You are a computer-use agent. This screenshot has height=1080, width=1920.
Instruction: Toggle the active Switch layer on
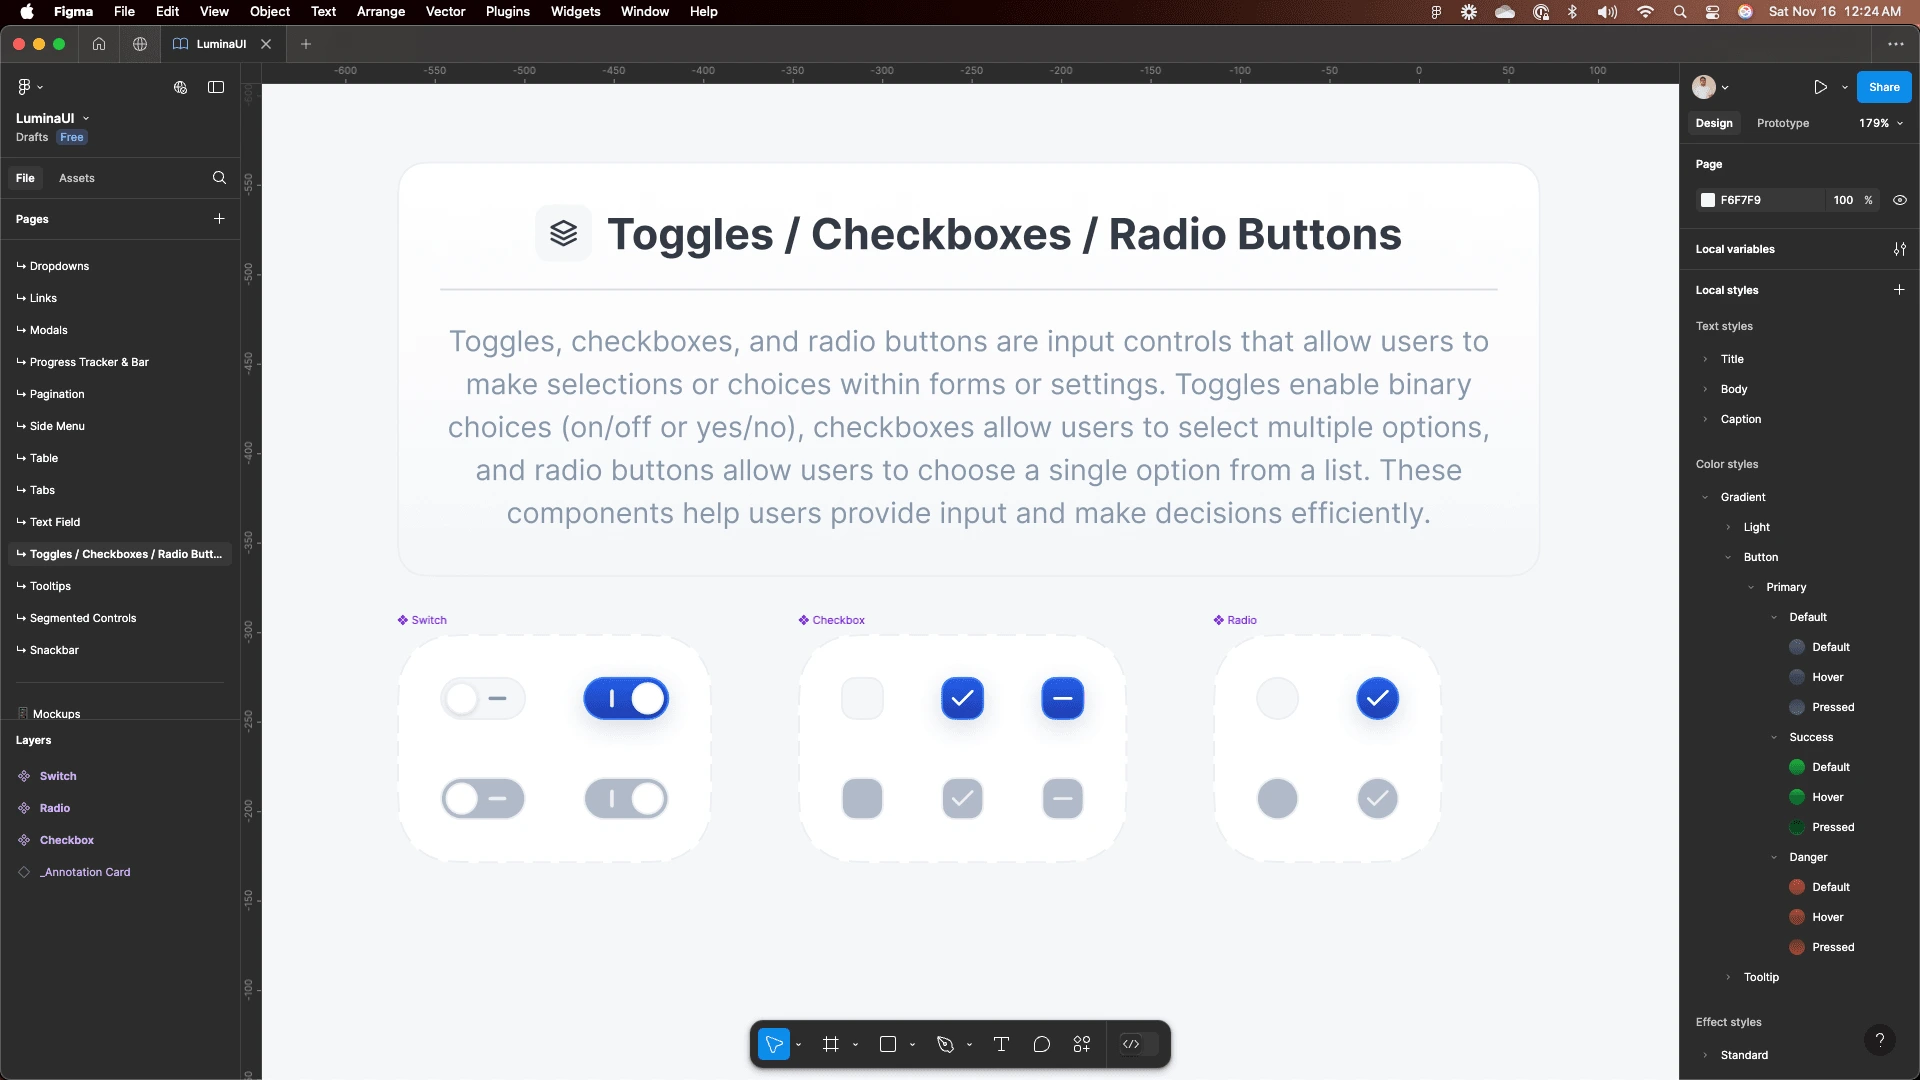pos(626,699)
